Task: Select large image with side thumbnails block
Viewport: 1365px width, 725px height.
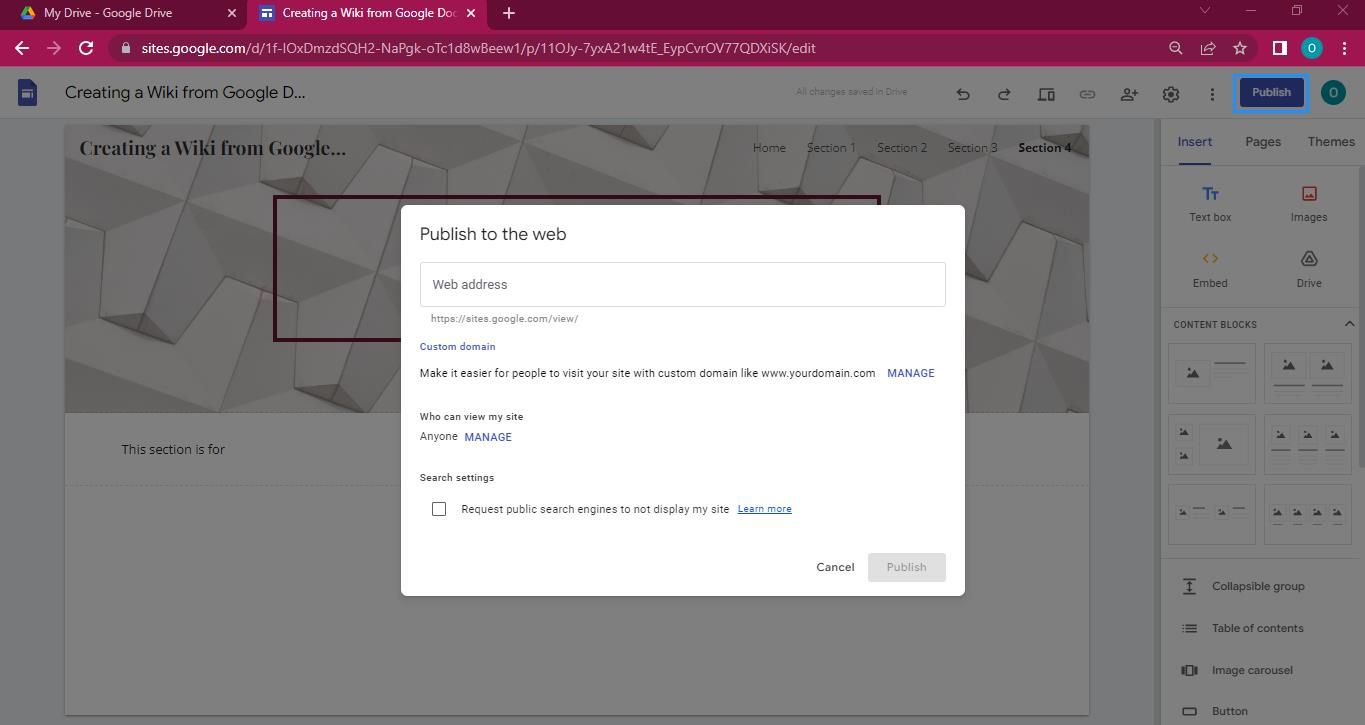Action: pyautogui.click(x=1212, y=444)
